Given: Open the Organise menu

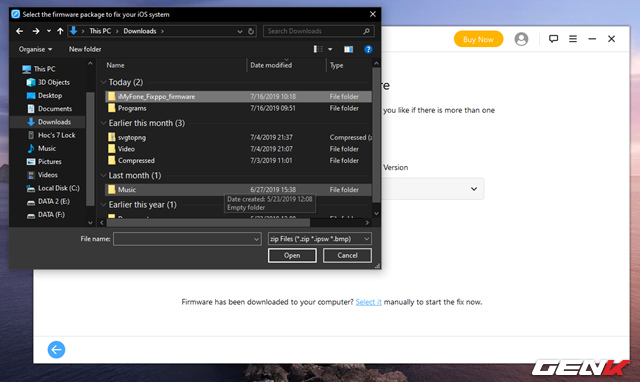Looking at the screenshot, I should point(36,49).
